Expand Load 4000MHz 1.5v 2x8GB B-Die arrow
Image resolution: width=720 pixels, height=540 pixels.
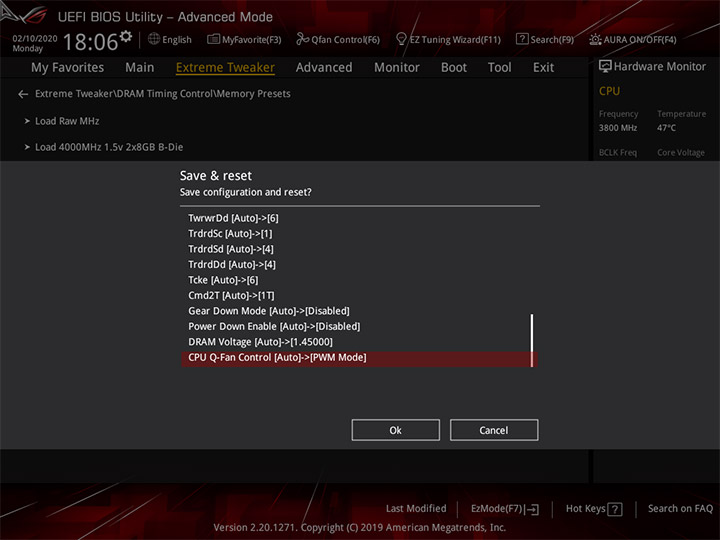point(27,147)
